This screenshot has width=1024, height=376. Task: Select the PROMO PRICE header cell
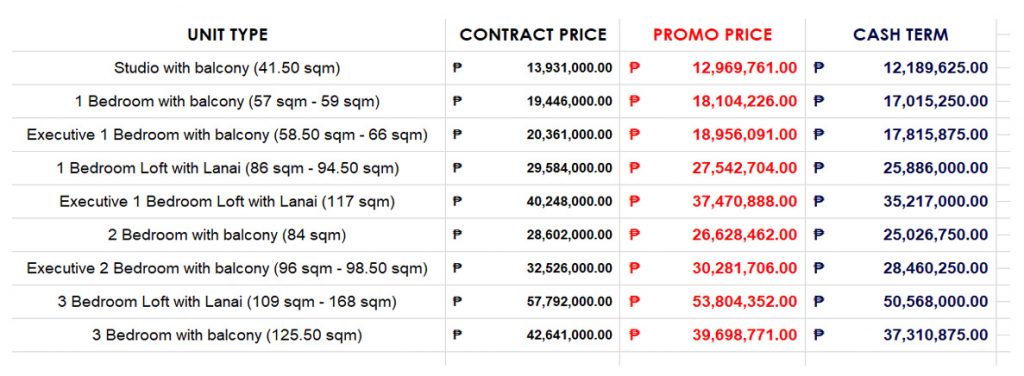pos(712,35)
